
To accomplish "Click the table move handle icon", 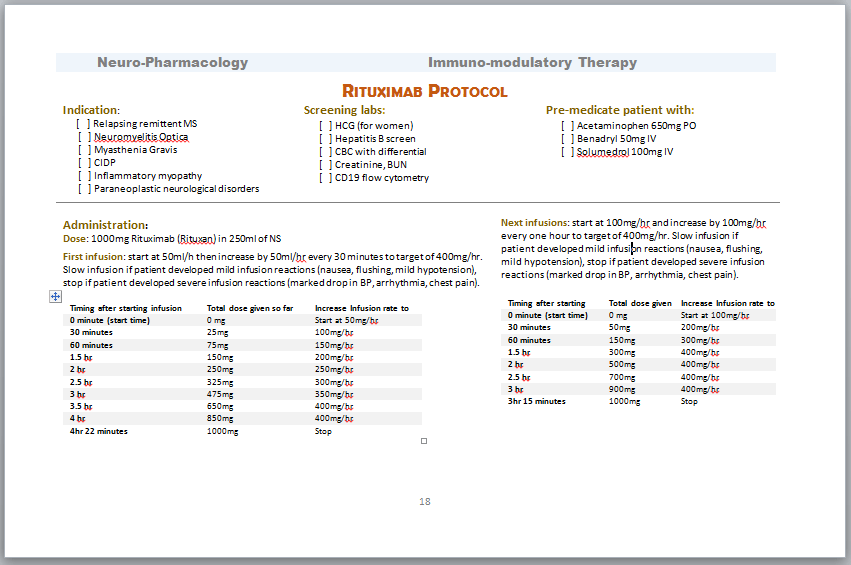I will (x=55, y=297).
